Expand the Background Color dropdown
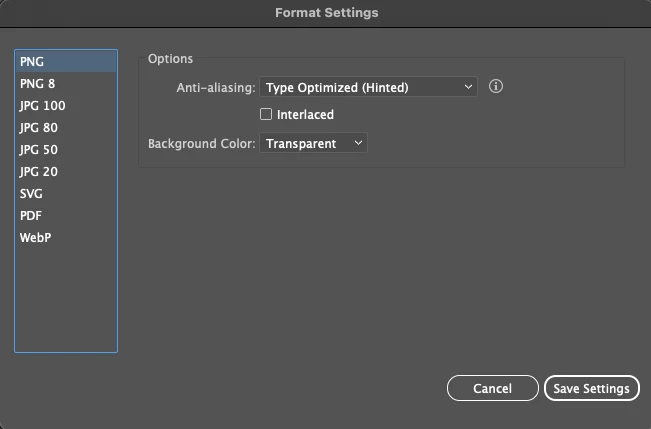 (314, 144)
